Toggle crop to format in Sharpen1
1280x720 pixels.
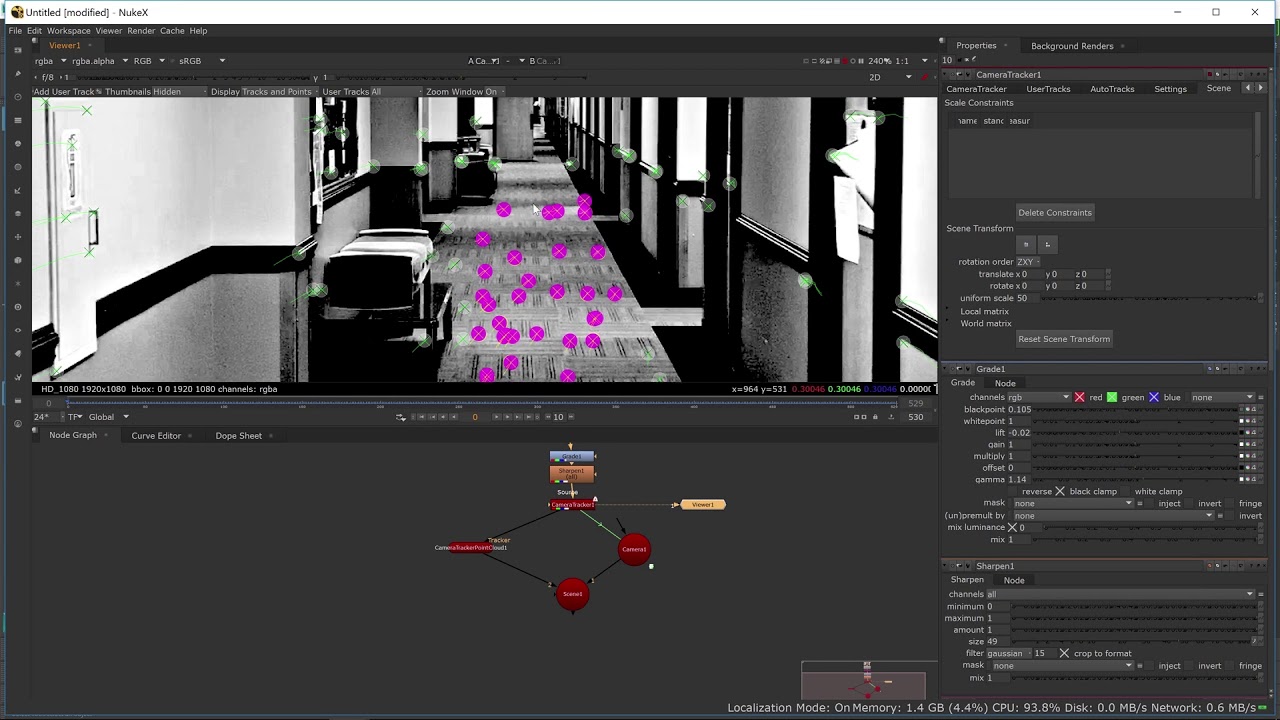1064,653
